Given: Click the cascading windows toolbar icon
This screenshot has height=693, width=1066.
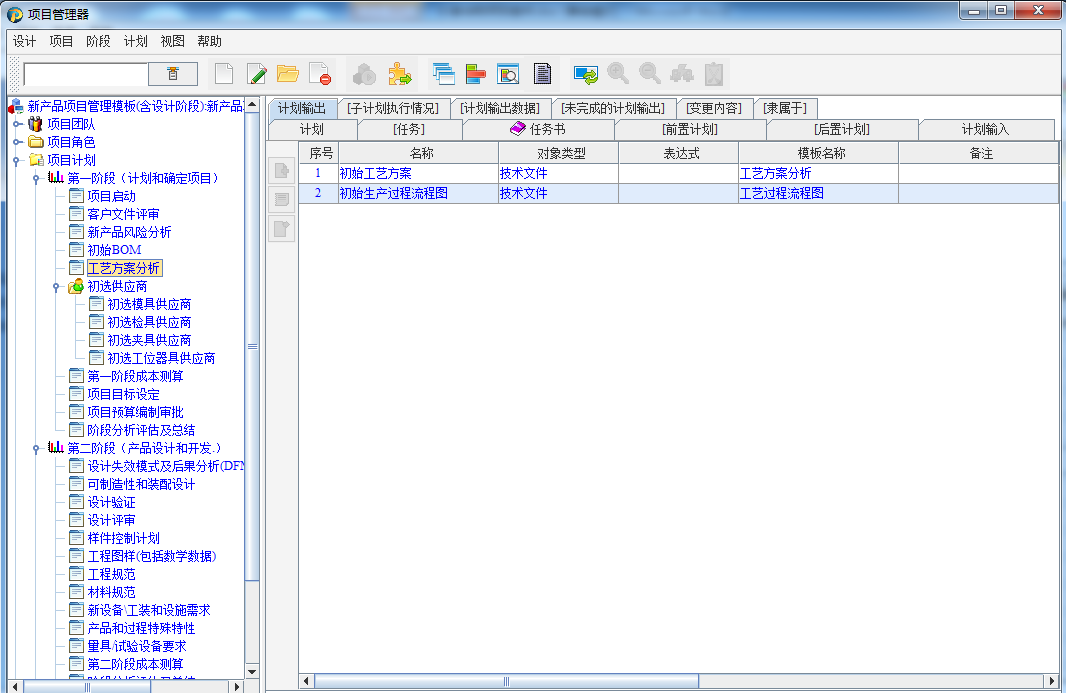Looking at the screenshot, I should (x=443, y=73).
